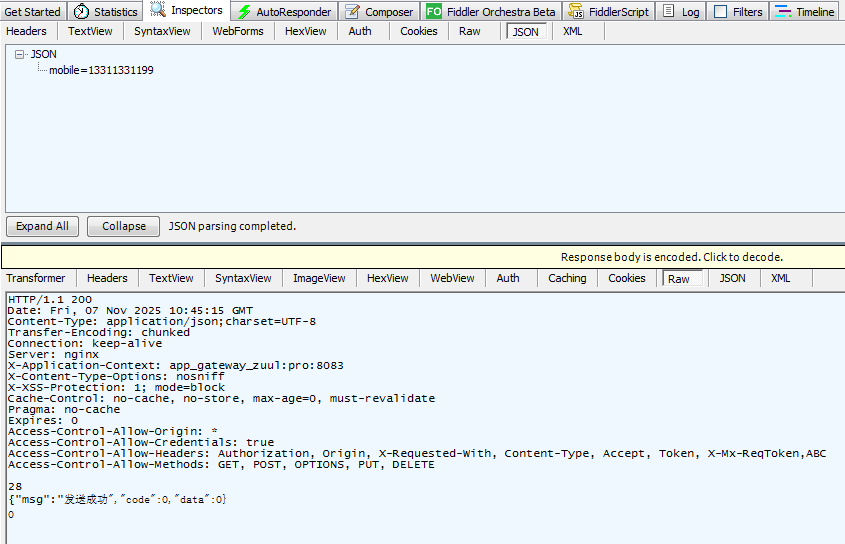
Task: Click the AutoResponder lightning bolt icon
Action: 244,12
